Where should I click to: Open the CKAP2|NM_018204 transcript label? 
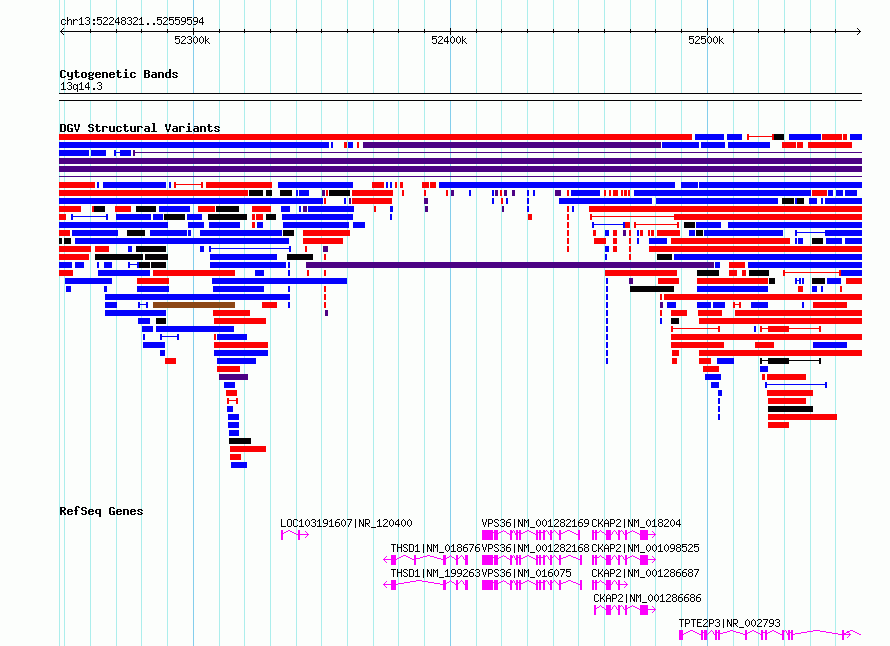coord(636,523)
